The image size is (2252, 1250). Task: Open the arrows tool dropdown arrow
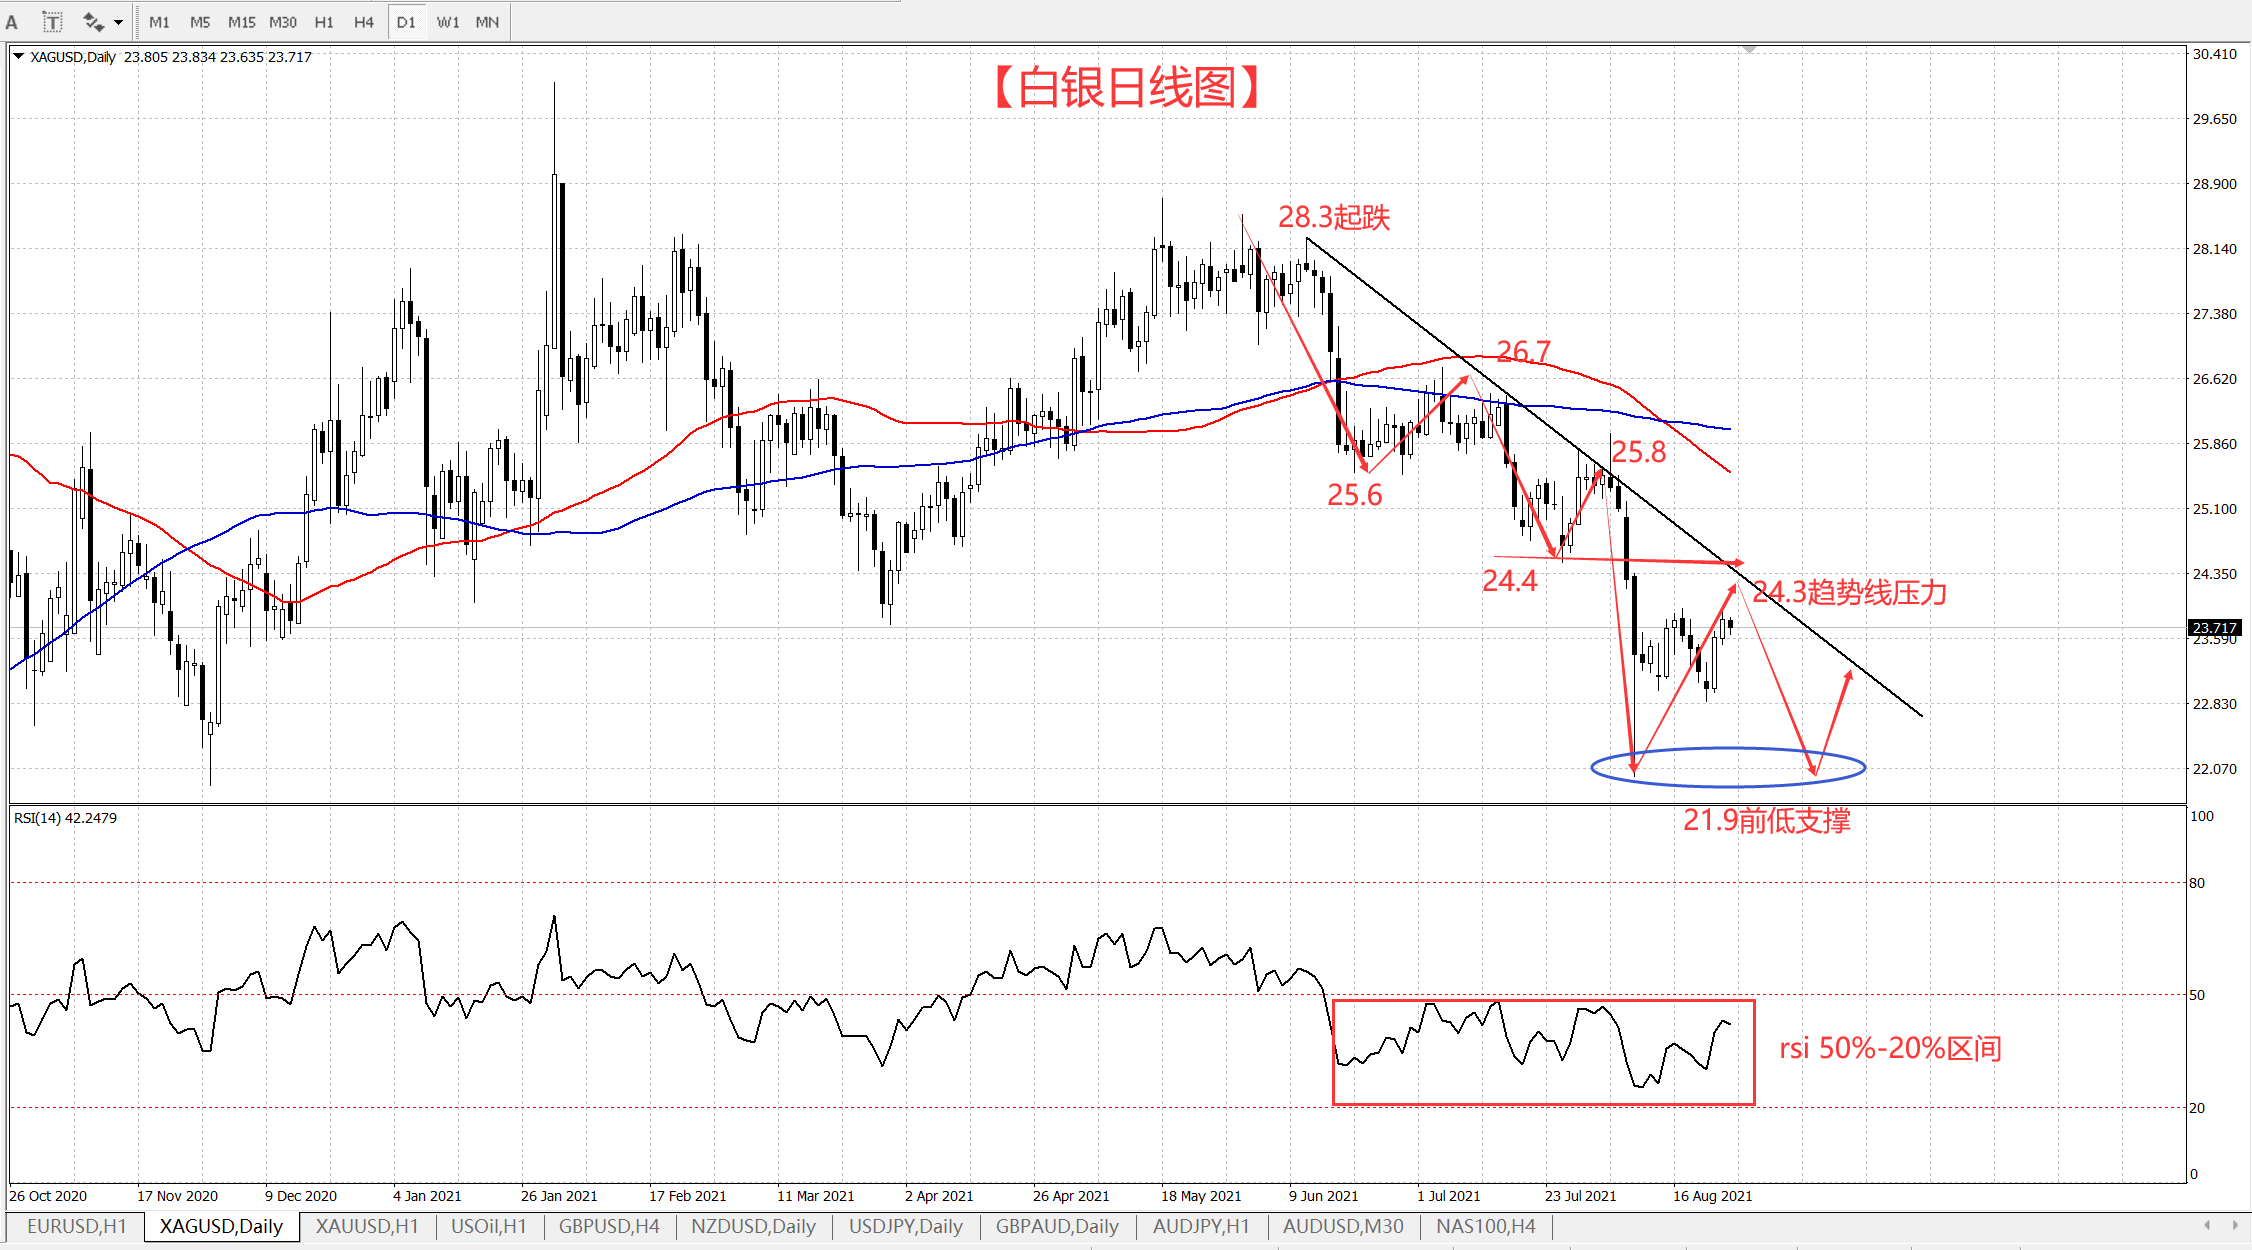119,22
